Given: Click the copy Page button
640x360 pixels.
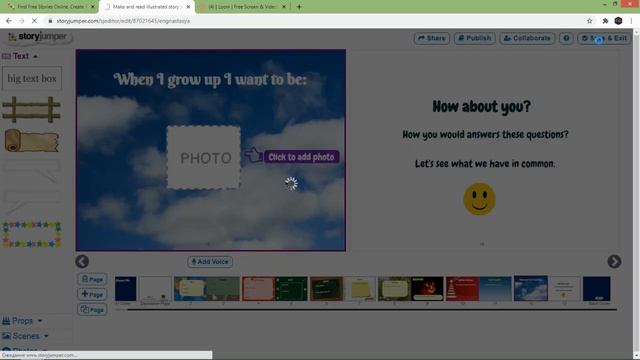Looking at the screenshot, I should click(92, 309).
